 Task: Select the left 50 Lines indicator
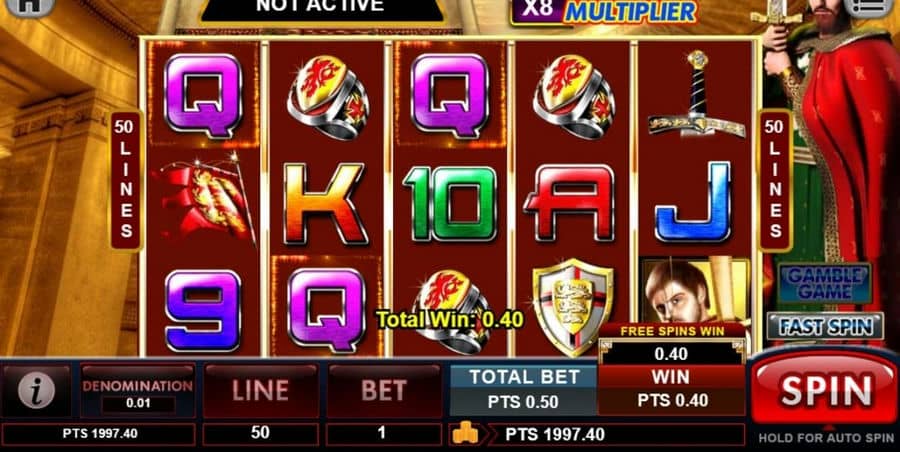pyautogui.click(x=126, y=179)
